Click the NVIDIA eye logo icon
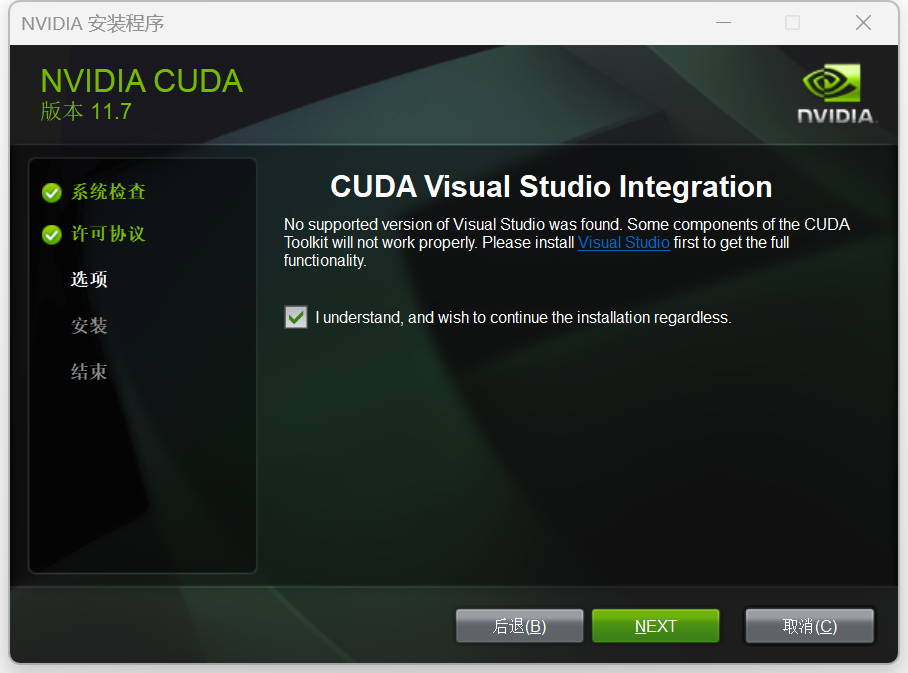This screenshot has height=673, width=908. tap(832, 83)
